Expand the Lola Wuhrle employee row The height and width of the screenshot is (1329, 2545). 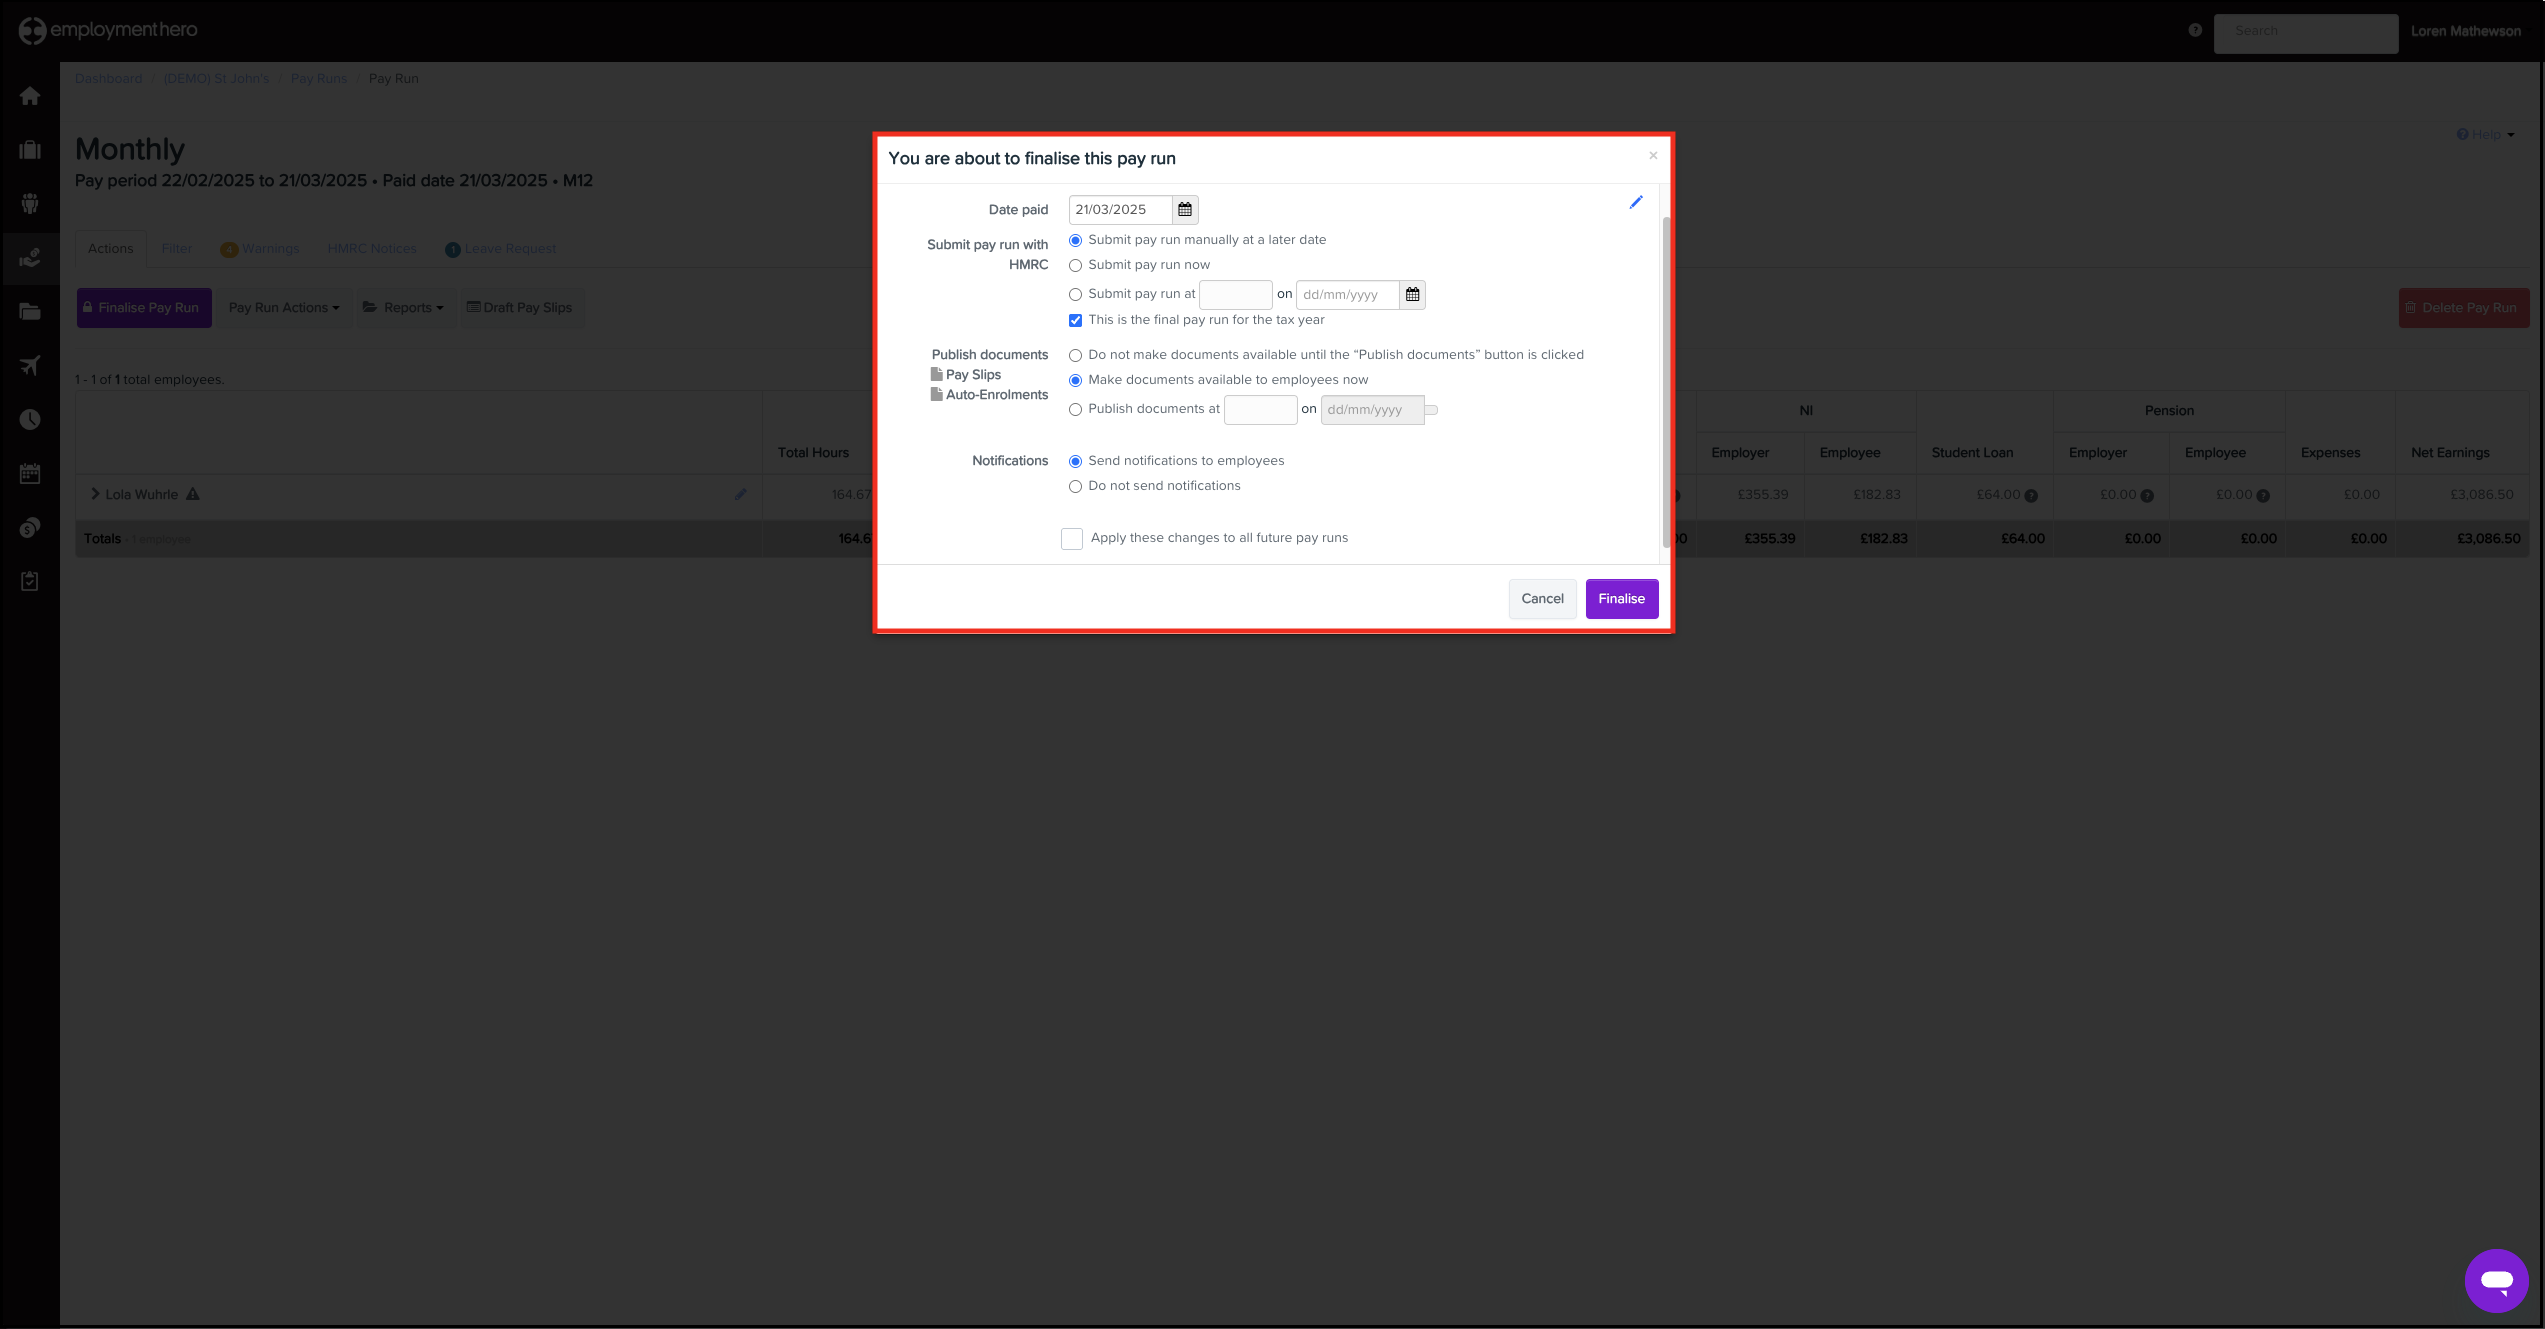[95, 494]
